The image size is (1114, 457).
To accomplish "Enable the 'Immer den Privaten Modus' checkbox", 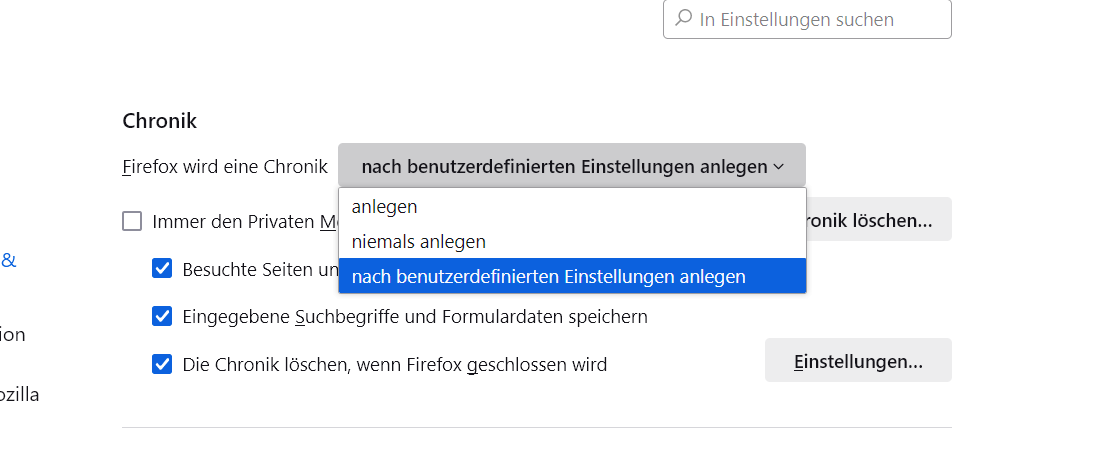I will pos(132,221).
